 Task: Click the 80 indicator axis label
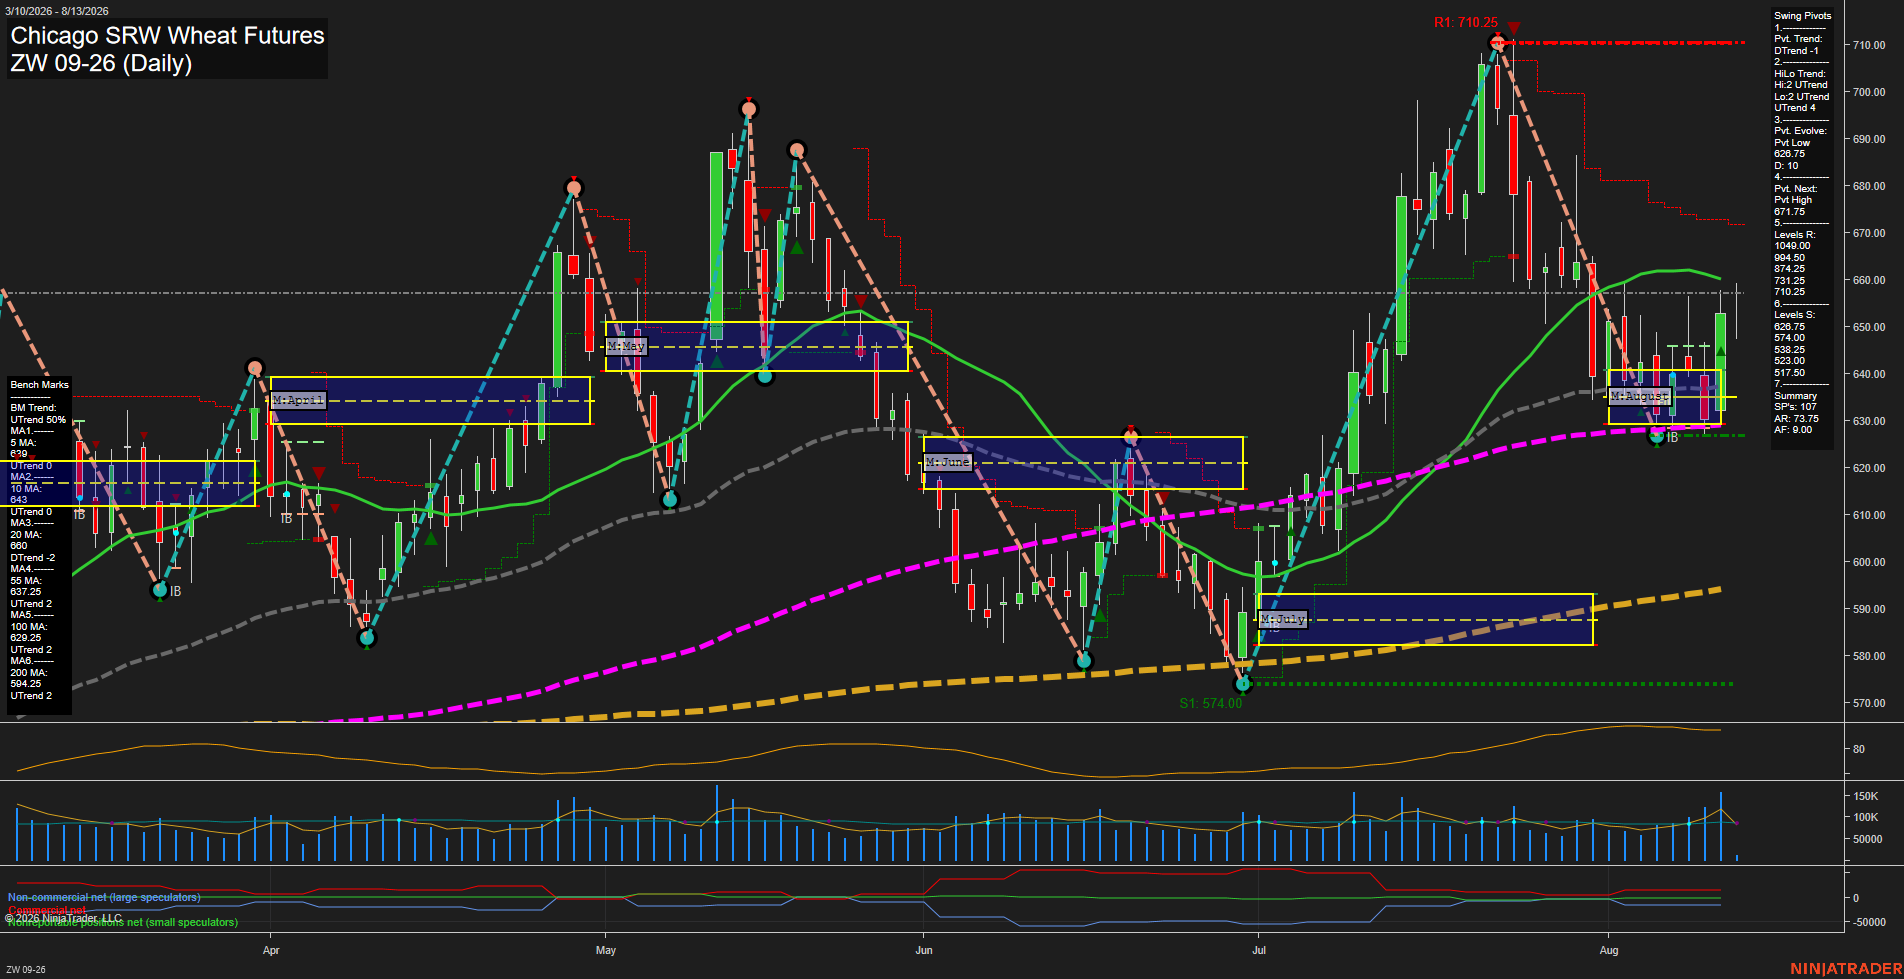1859,749
